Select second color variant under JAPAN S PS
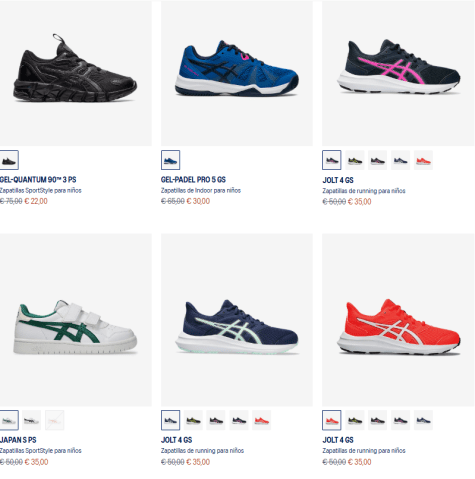Viewport: 475px width, 479px height. 32,420
